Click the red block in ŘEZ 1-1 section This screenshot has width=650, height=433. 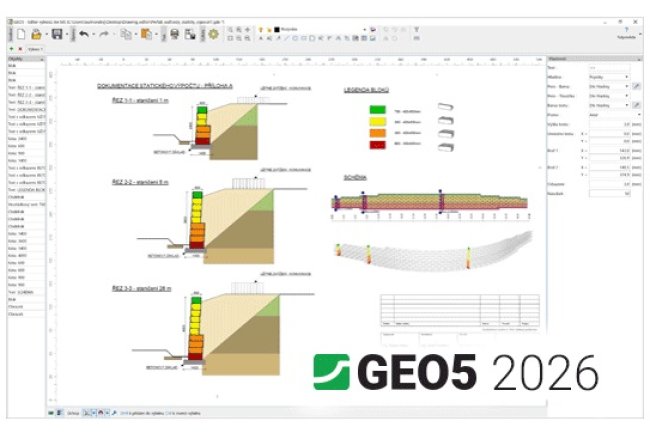pos(202,141)
